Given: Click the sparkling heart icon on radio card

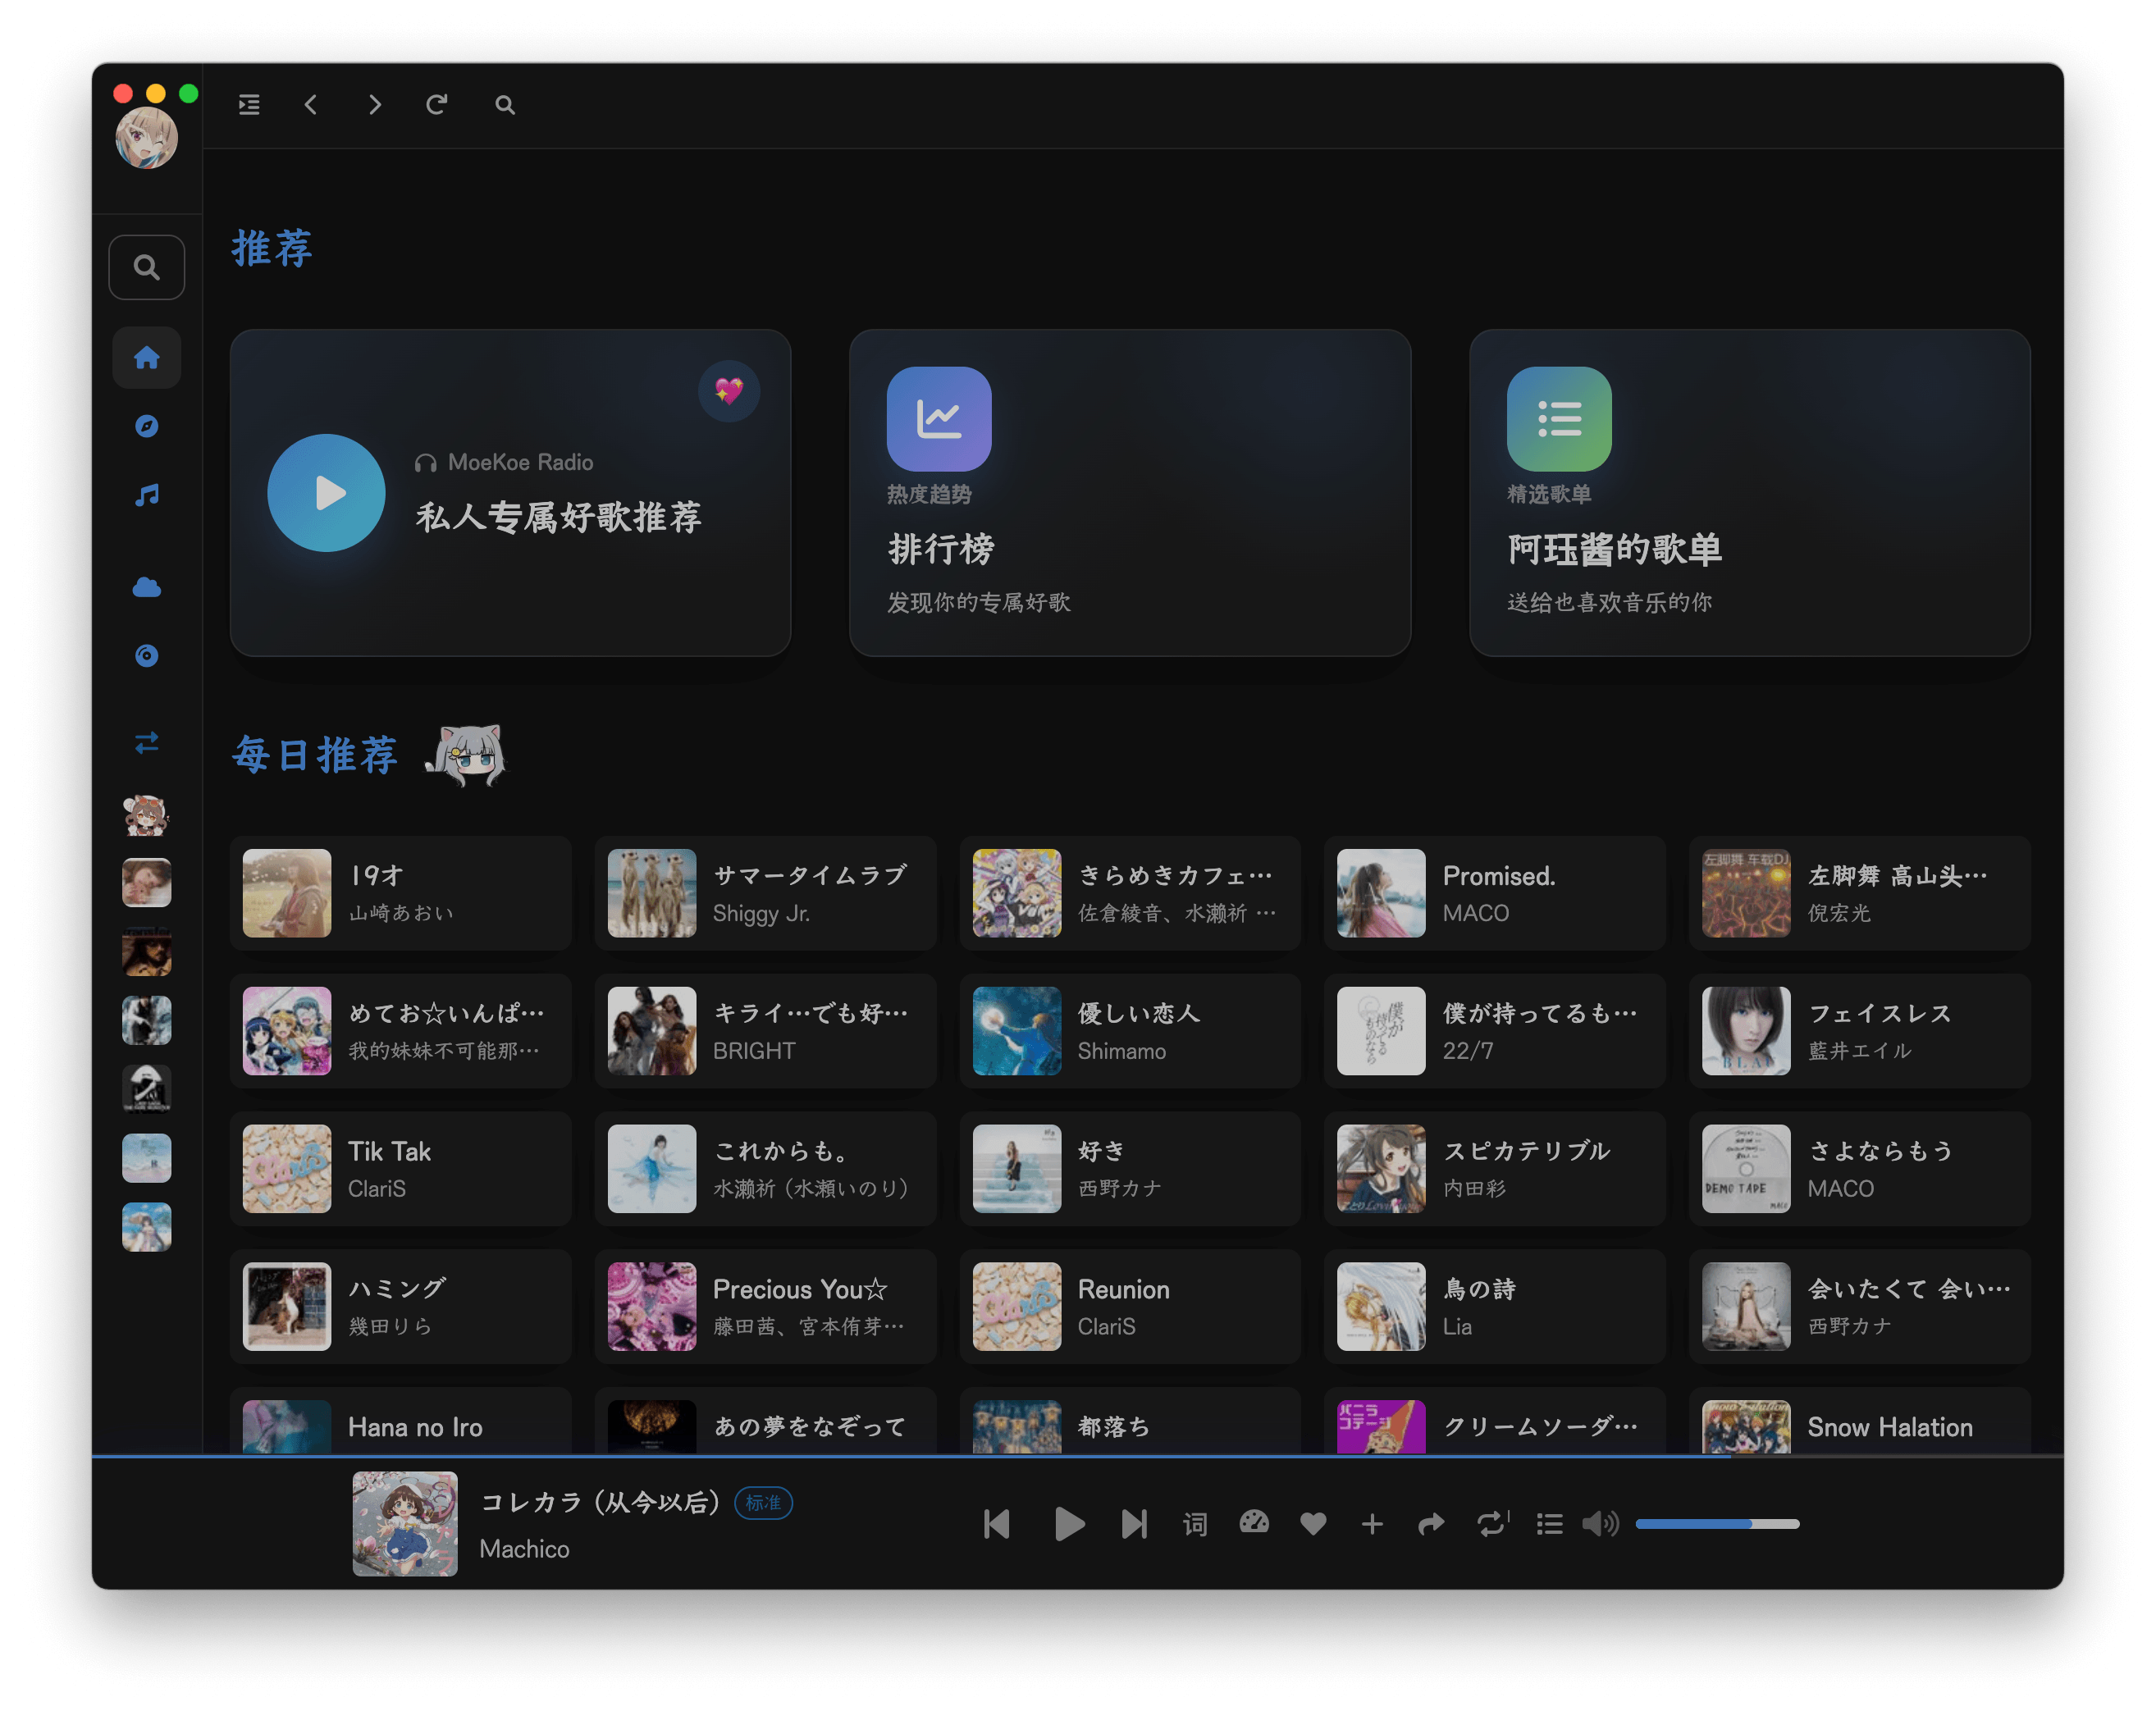Looking at the screenshot, I should tap(729, 391).
